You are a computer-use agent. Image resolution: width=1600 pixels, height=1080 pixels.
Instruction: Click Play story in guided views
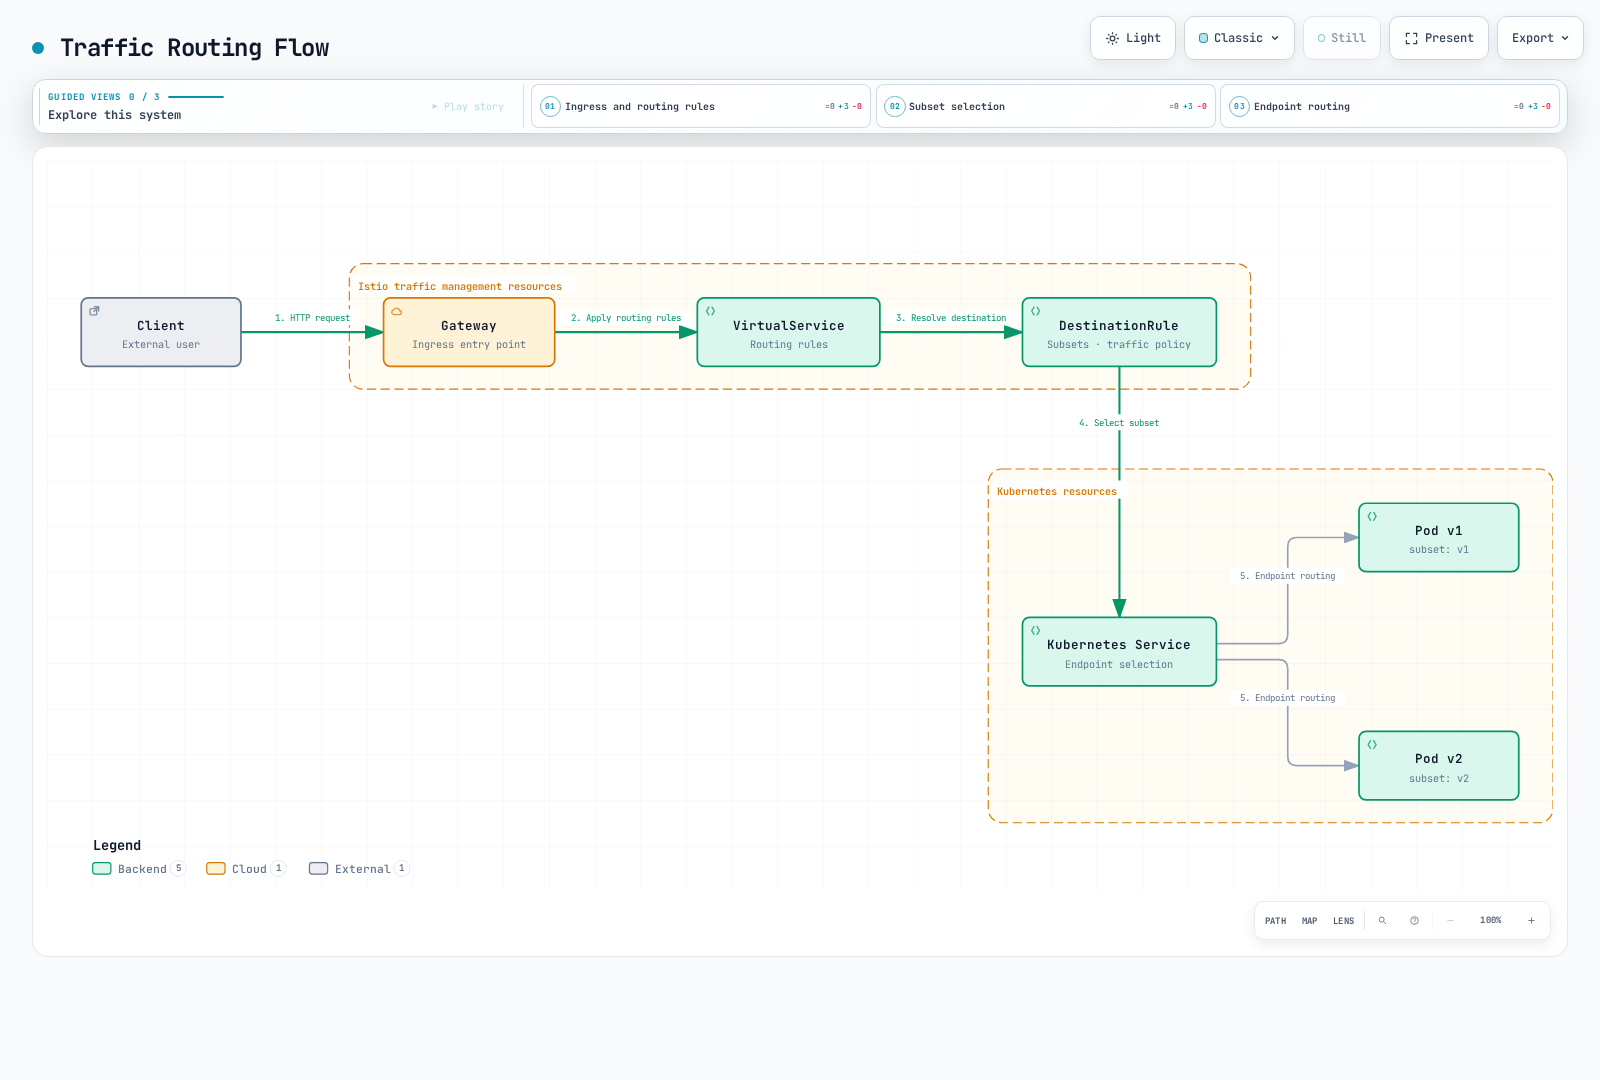pyautogui.click(x=468, y=106)
